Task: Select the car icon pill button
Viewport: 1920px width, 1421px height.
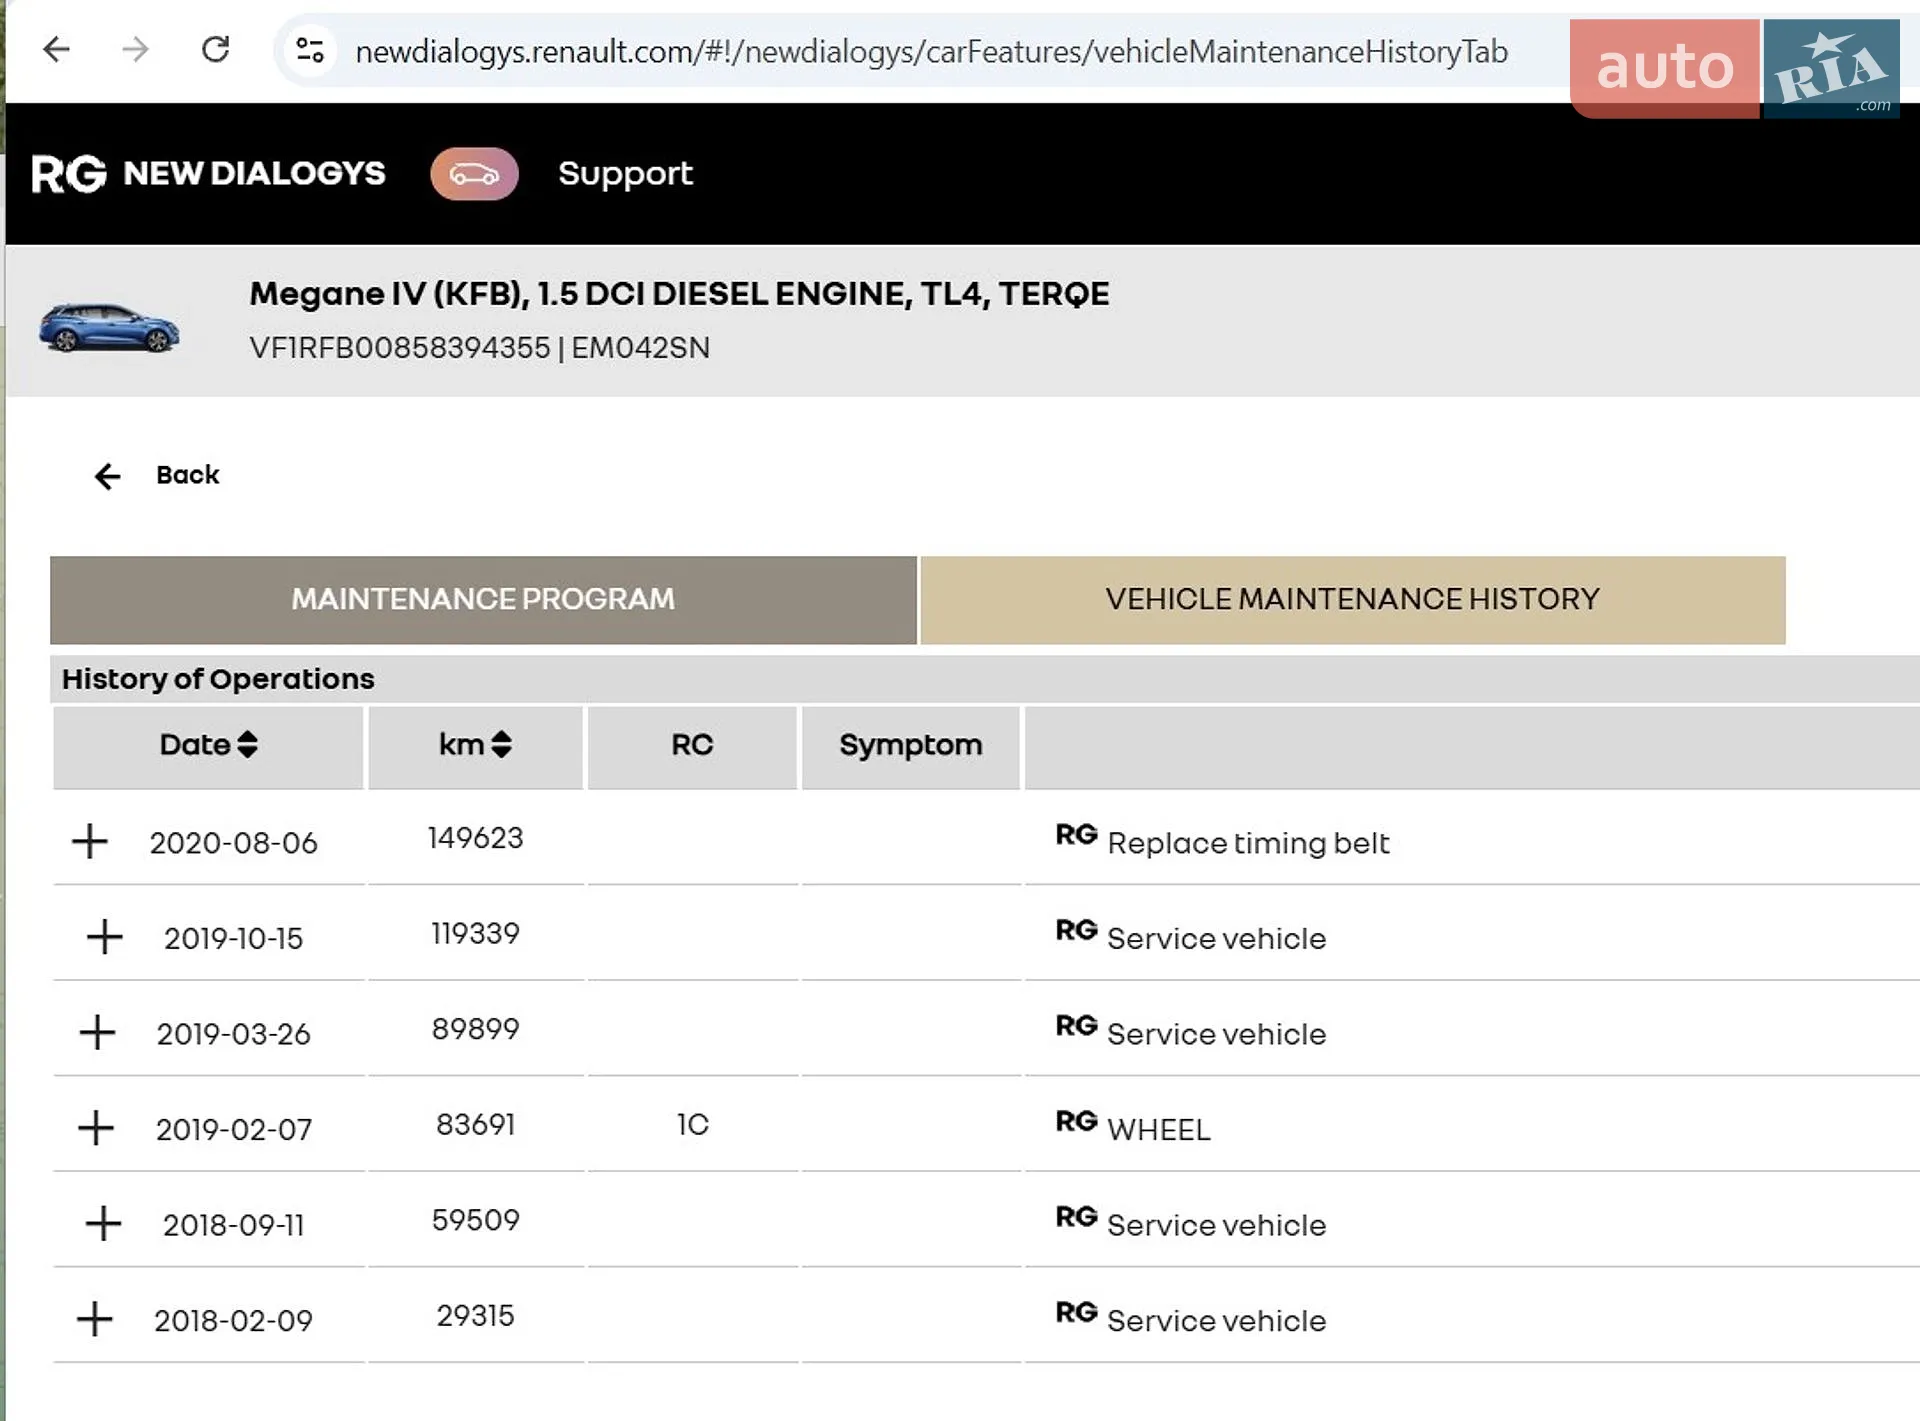Action: [x=474, y=174]
